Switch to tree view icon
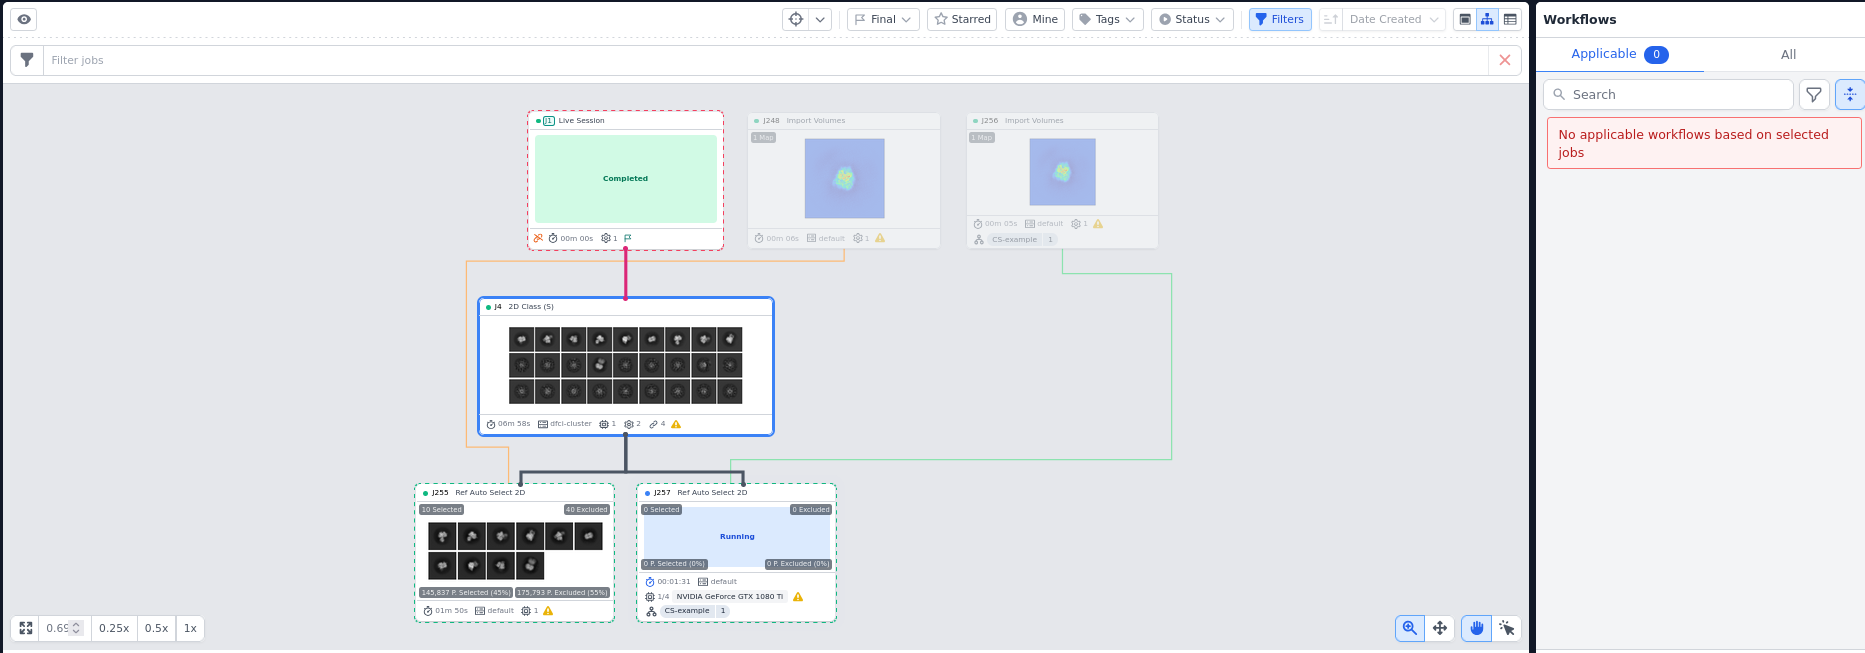1865x653 pixels. 1487,19
